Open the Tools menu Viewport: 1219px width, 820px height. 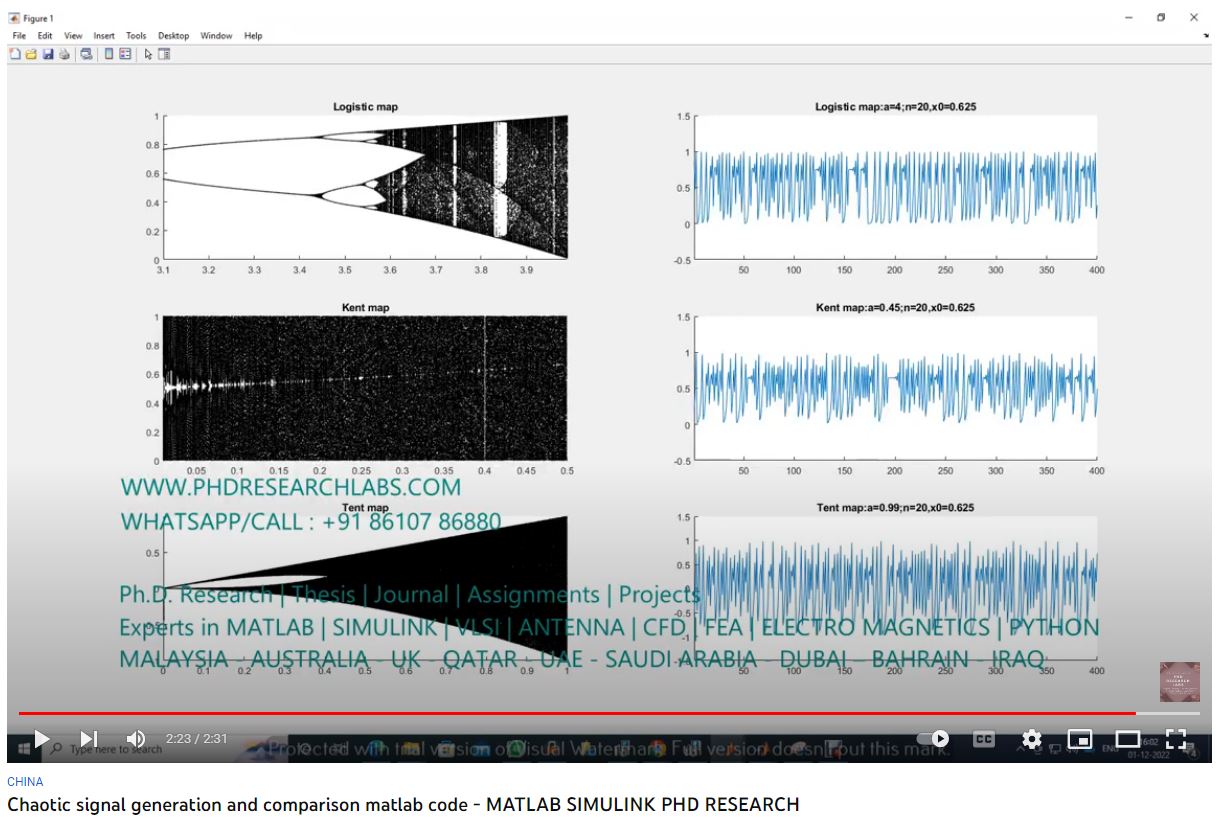pos(136,36)
